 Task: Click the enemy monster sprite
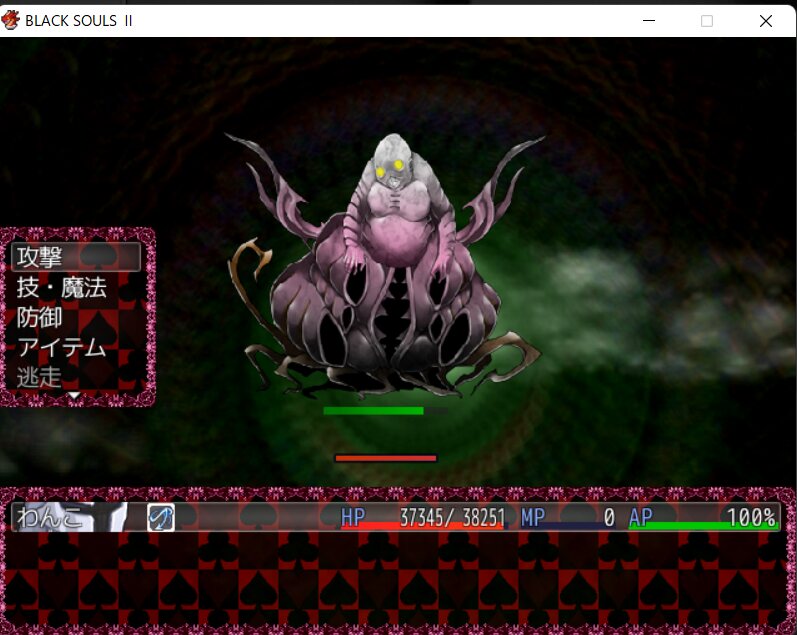click(x=385, y=266)
